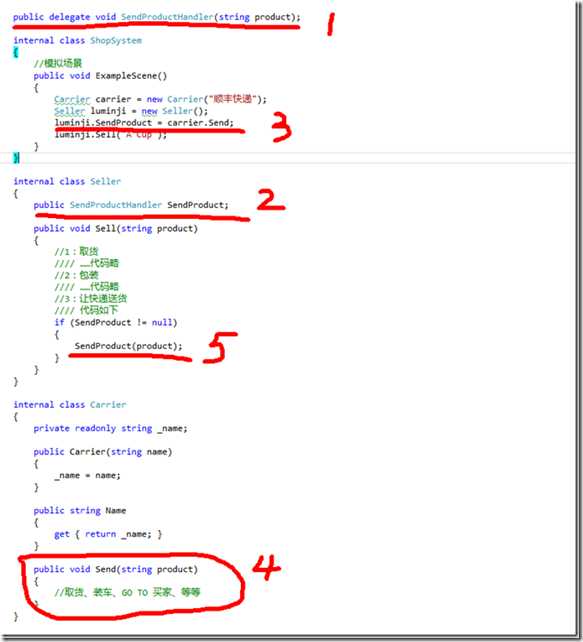The image size is (583, 642).
Task: Click the 'get { return _name; }' accessor line
Action: coord(108,534)
